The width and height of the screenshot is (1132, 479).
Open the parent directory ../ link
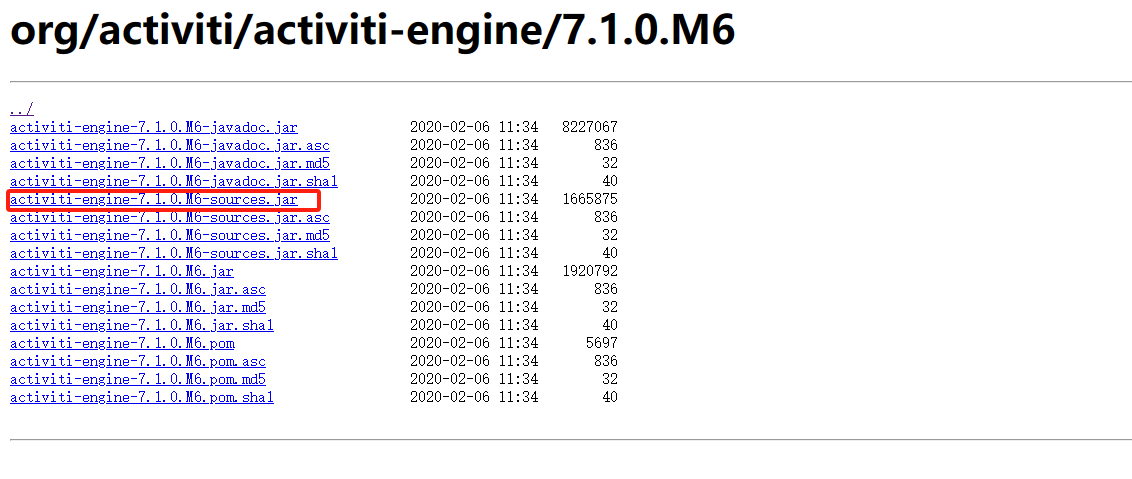22,109
